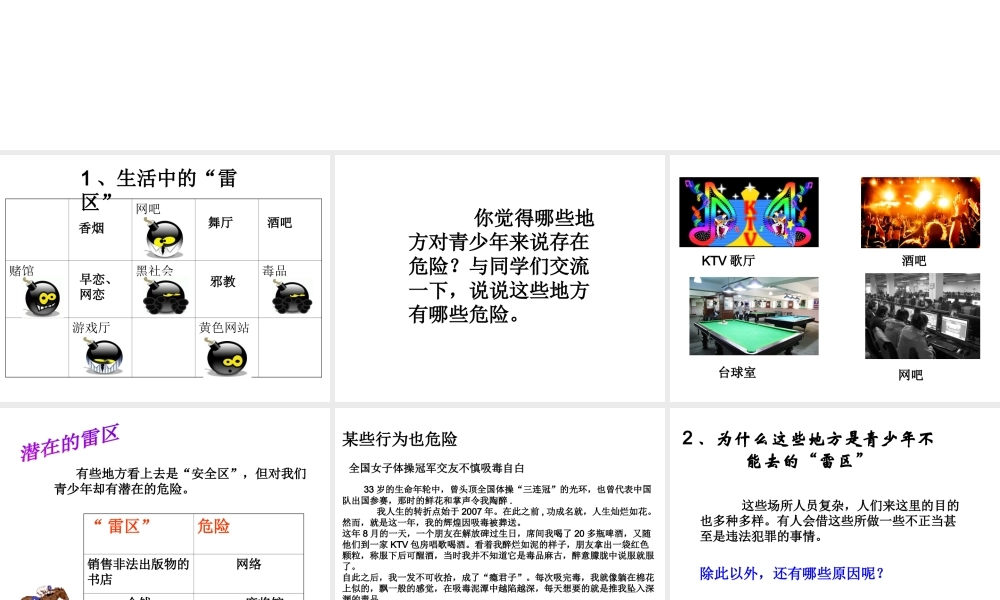Click the bomb icon under 网吧 table cell
Viewport: 1000px width, 600px height.
pyautogui.click(x=164, y=237)
